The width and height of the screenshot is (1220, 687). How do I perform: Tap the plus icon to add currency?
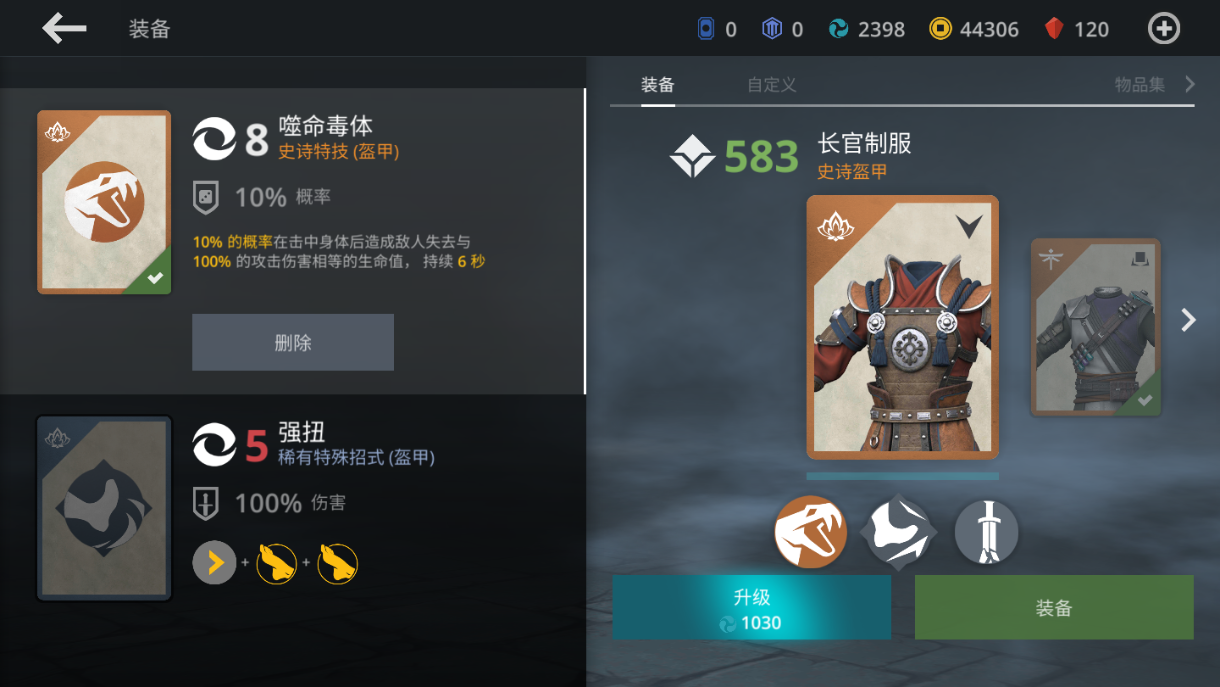pyautogui.click(x=1164, y=29)
